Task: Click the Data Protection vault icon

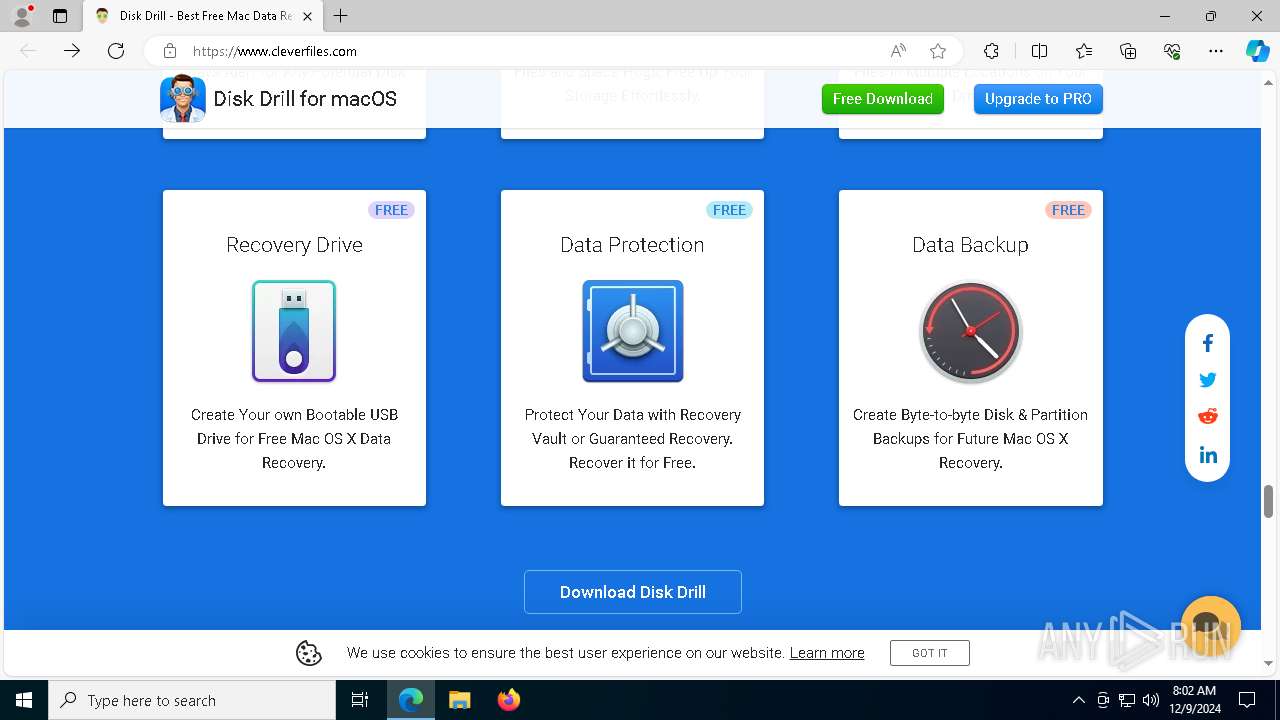Action: 632,331
